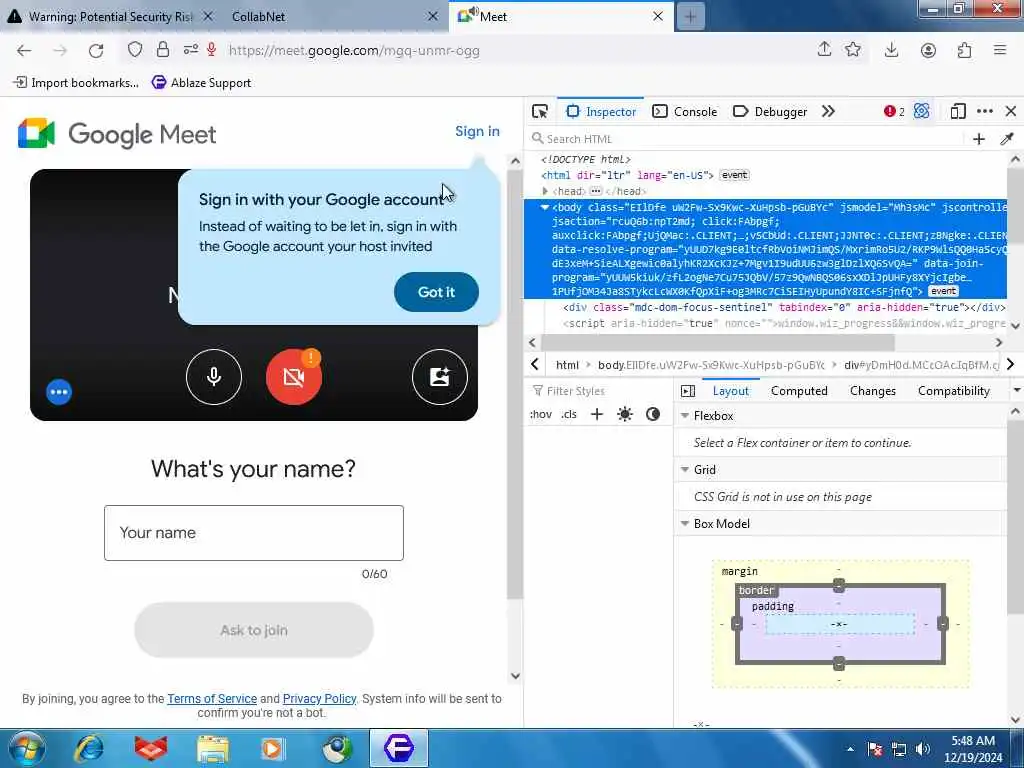Click the tracking protection shield icon

135,50
